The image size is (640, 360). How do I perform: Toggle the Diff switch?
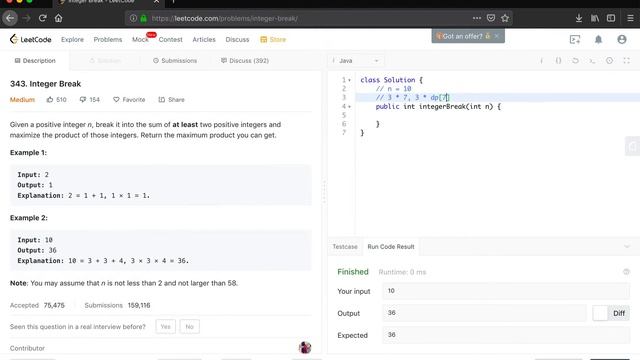[x=611, y=313]
